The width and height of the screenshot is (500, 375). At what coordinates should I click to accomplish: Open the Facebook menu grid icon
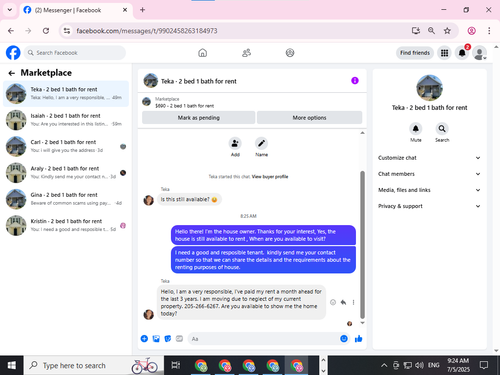click(x=444, y=53)
